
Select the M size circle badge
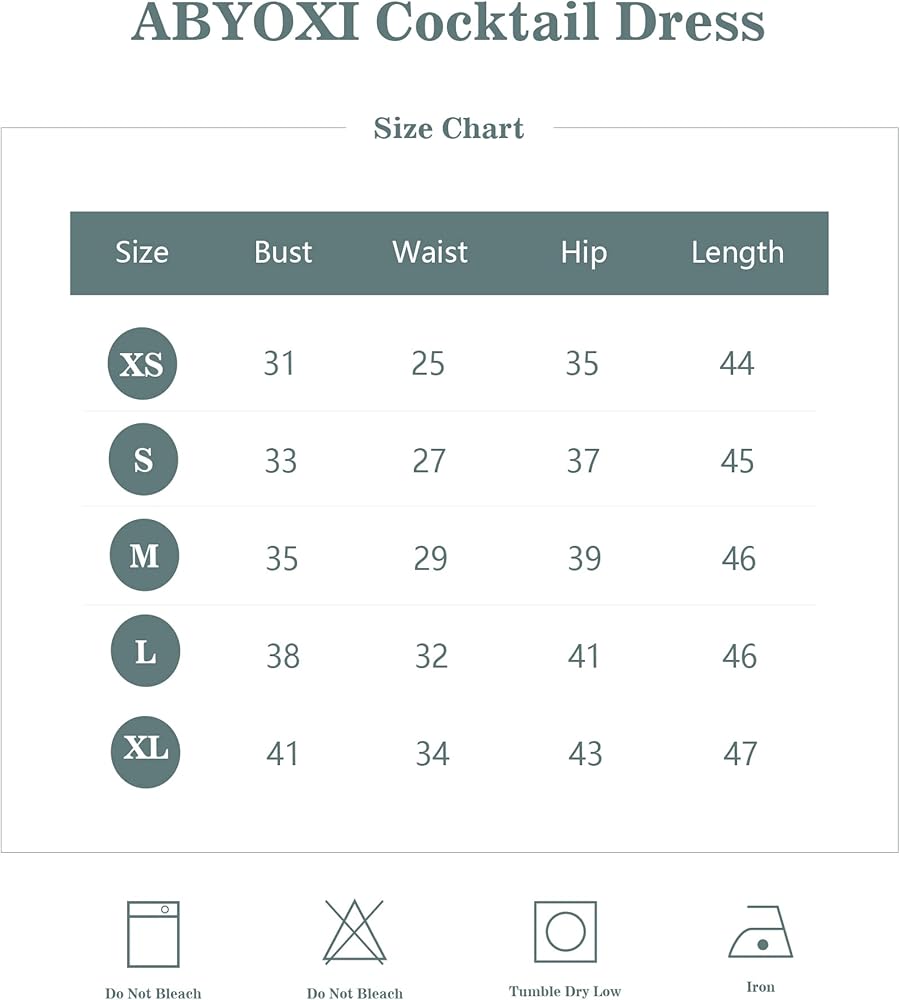pyautogui.click(x=144, y=556)
